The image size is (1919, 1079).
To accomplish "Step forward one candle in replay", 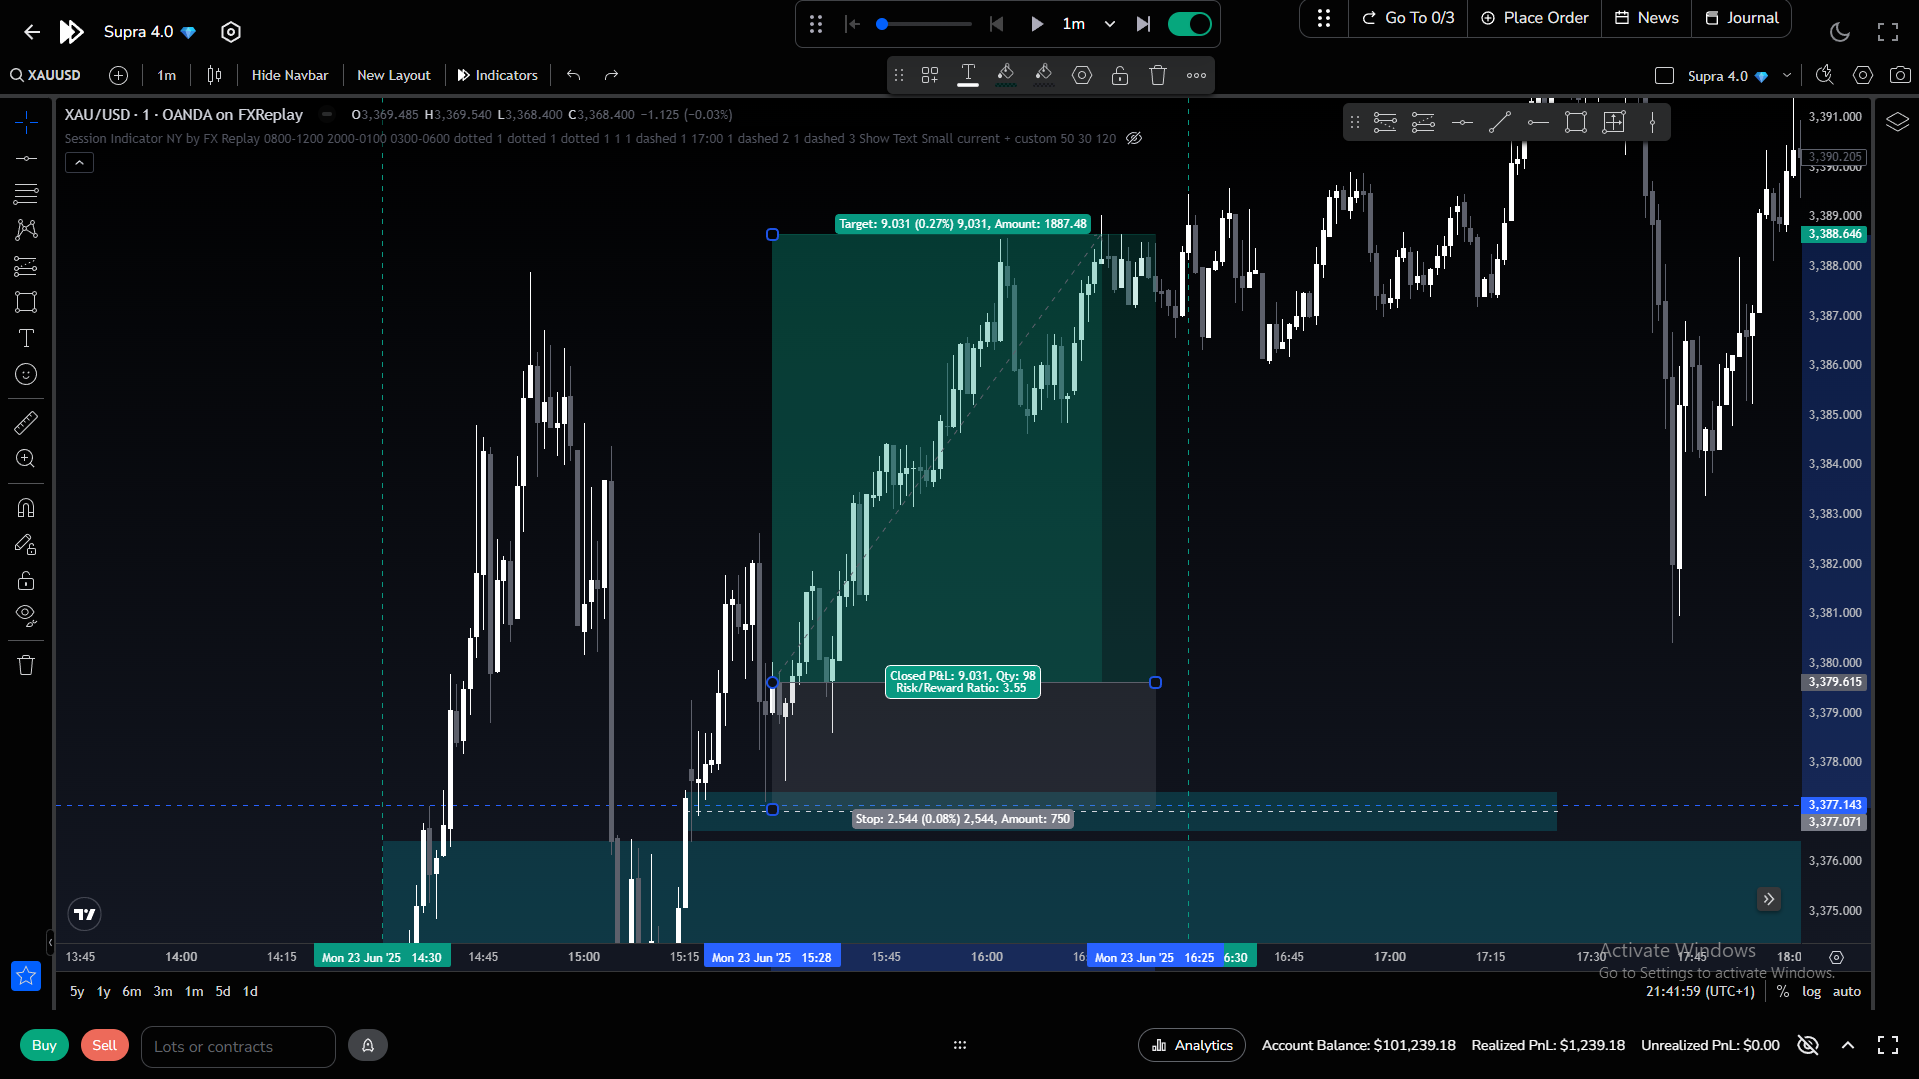I will point(1143,24).
